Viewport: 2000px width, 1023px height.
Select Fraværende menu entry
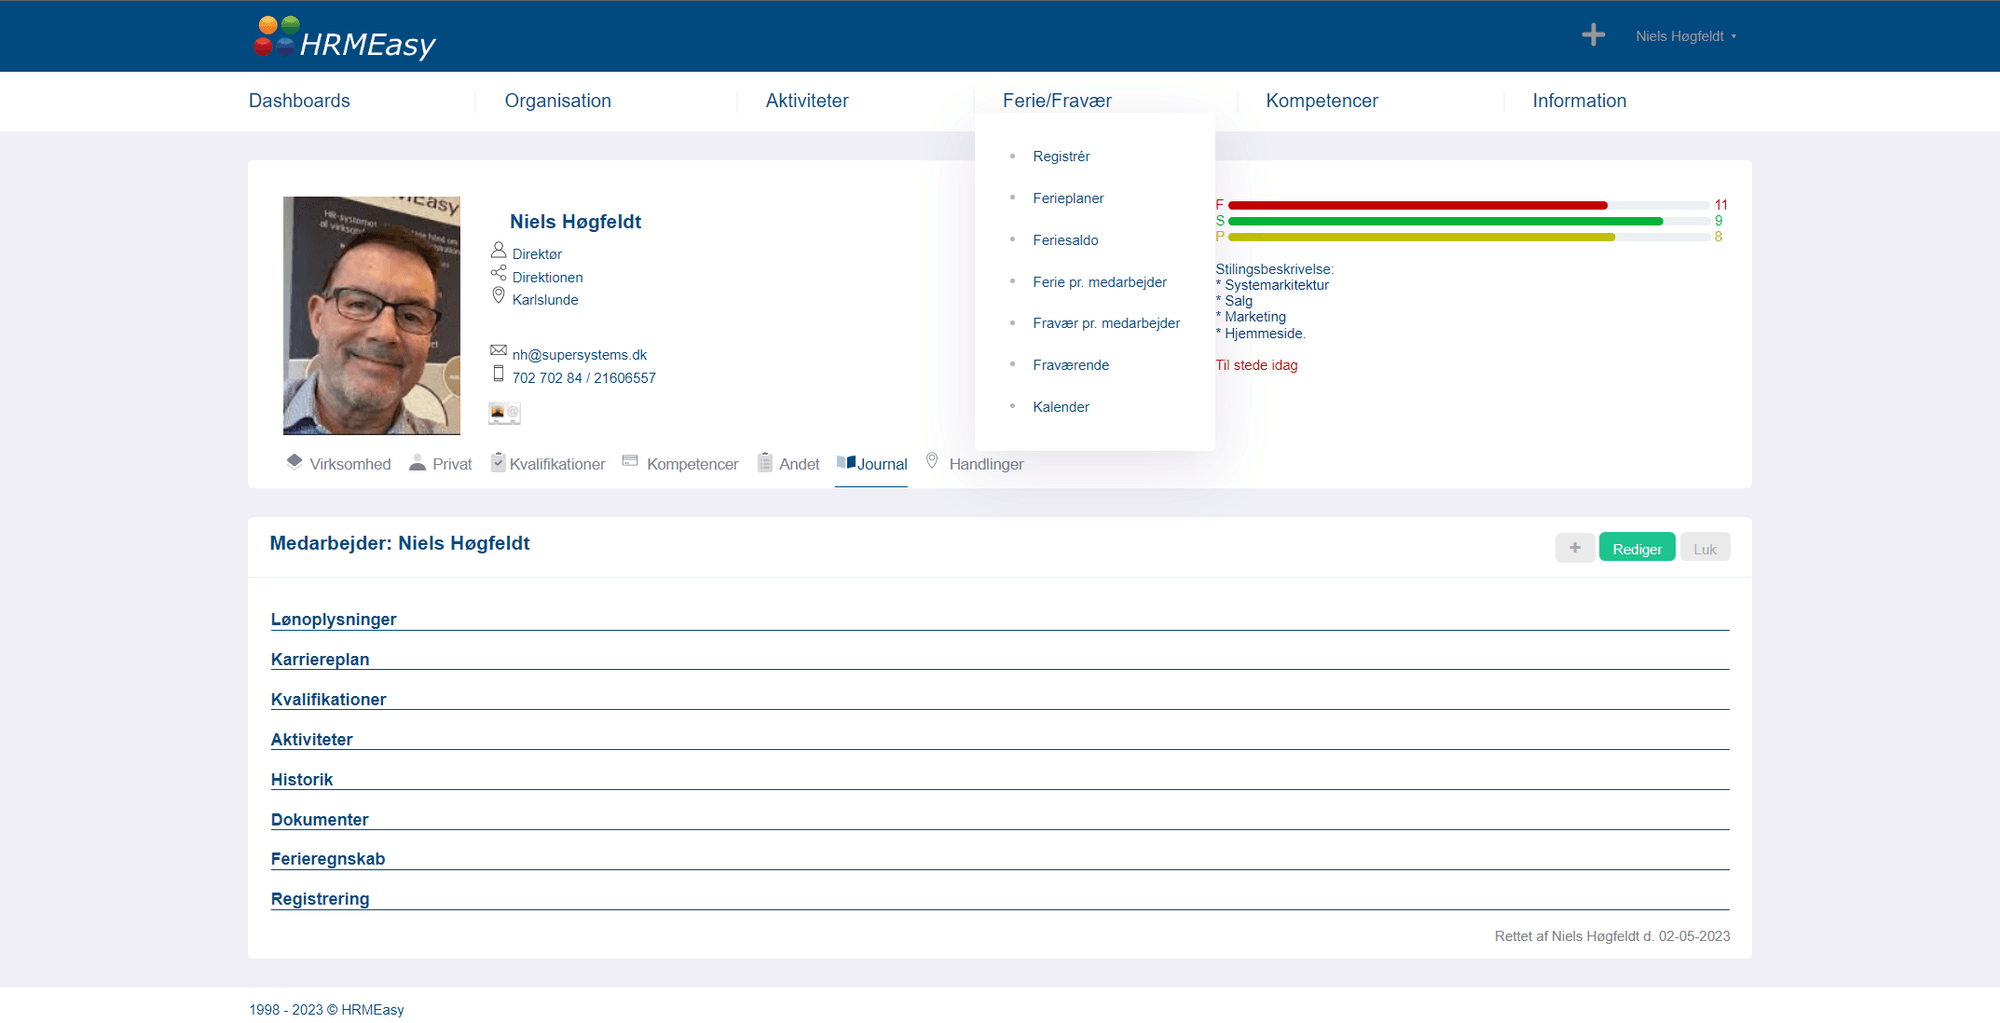pos(1070,365)
